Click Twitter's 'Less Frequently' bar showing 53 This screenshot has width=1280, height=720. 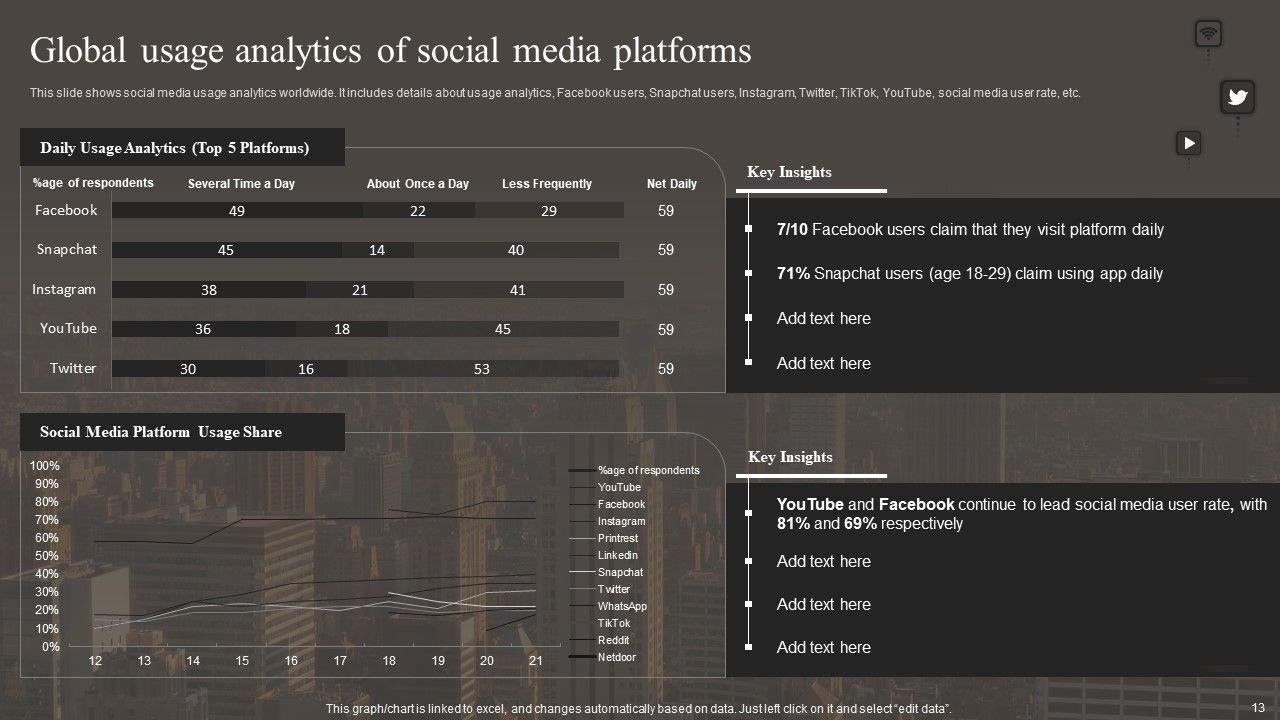[x=482, y=369]
